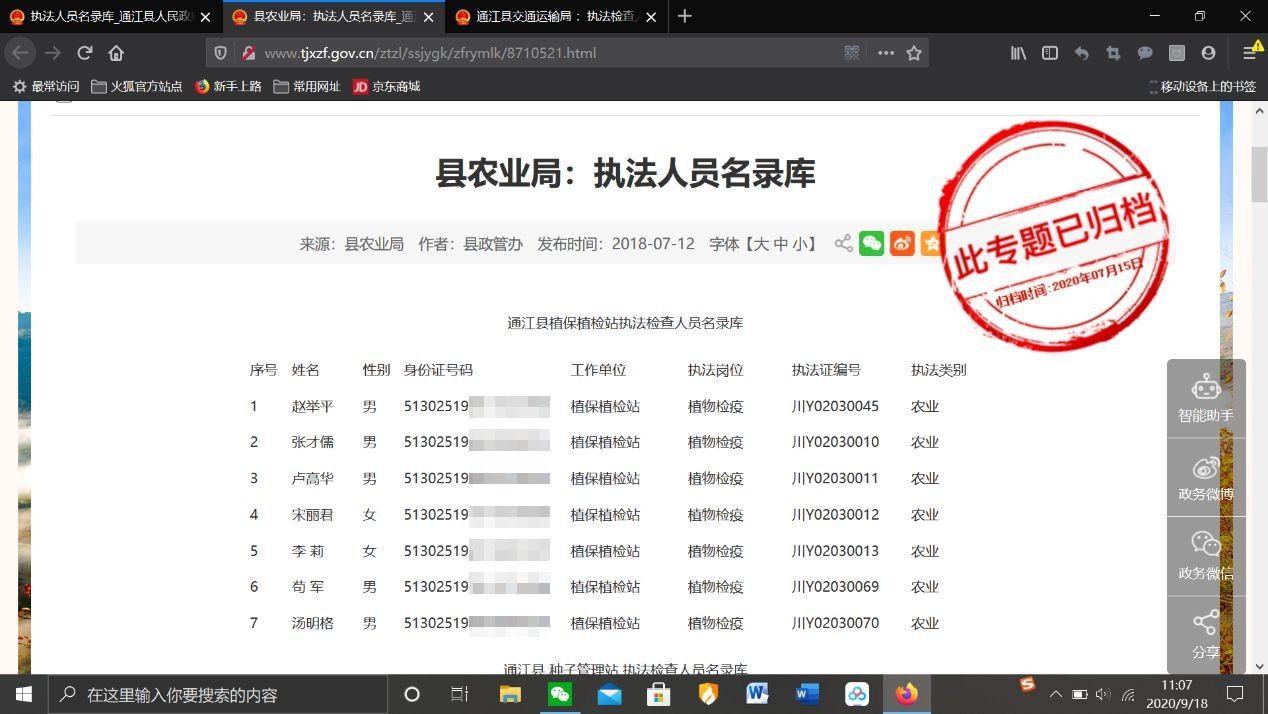
Task: Select the name 汤明格
Action: pos(312,623)
